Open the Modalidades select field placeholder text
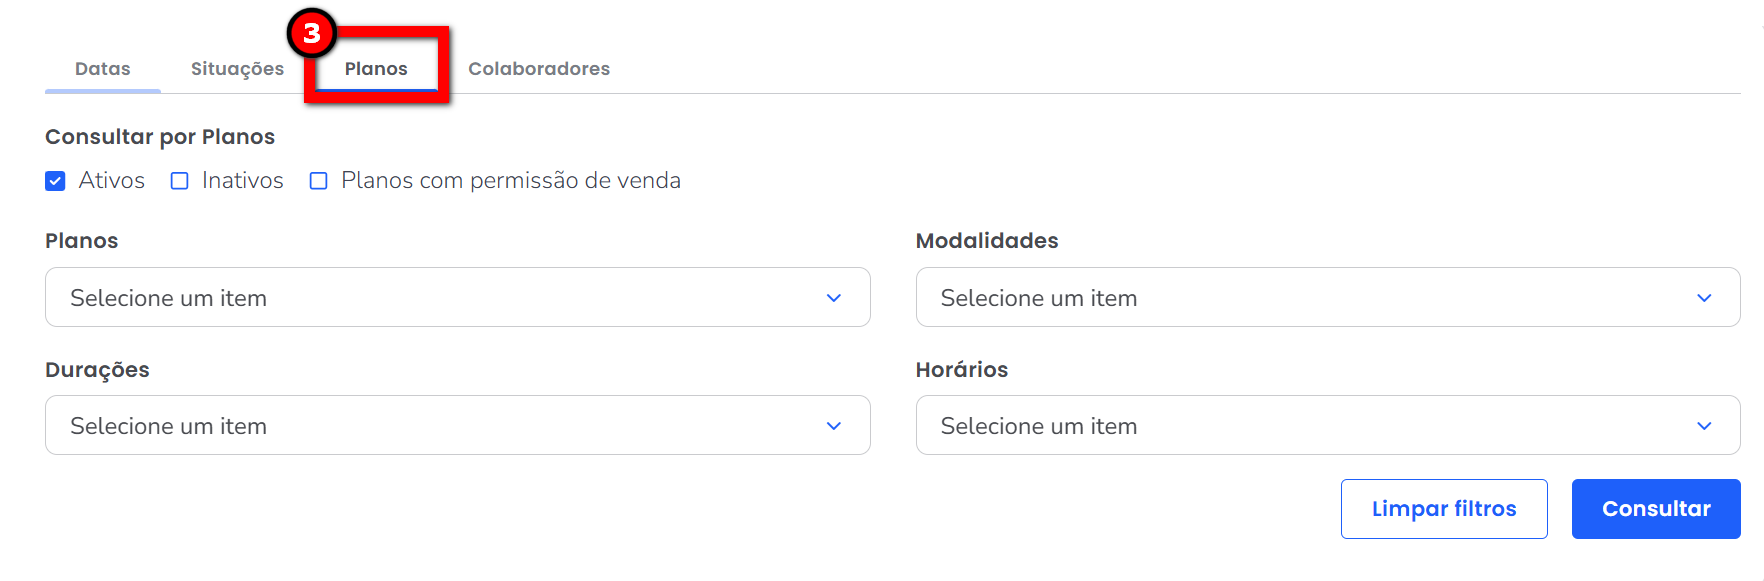 pos(1038,298)
